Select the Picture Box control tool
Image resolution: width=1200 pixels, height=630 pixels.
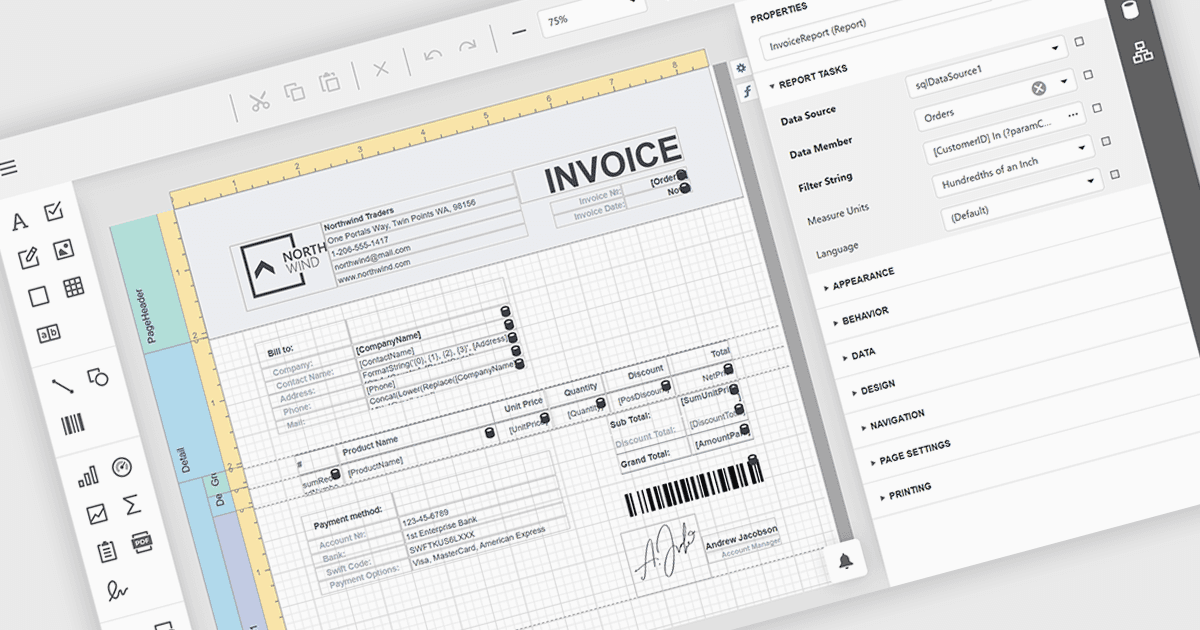tap(63, 248)
